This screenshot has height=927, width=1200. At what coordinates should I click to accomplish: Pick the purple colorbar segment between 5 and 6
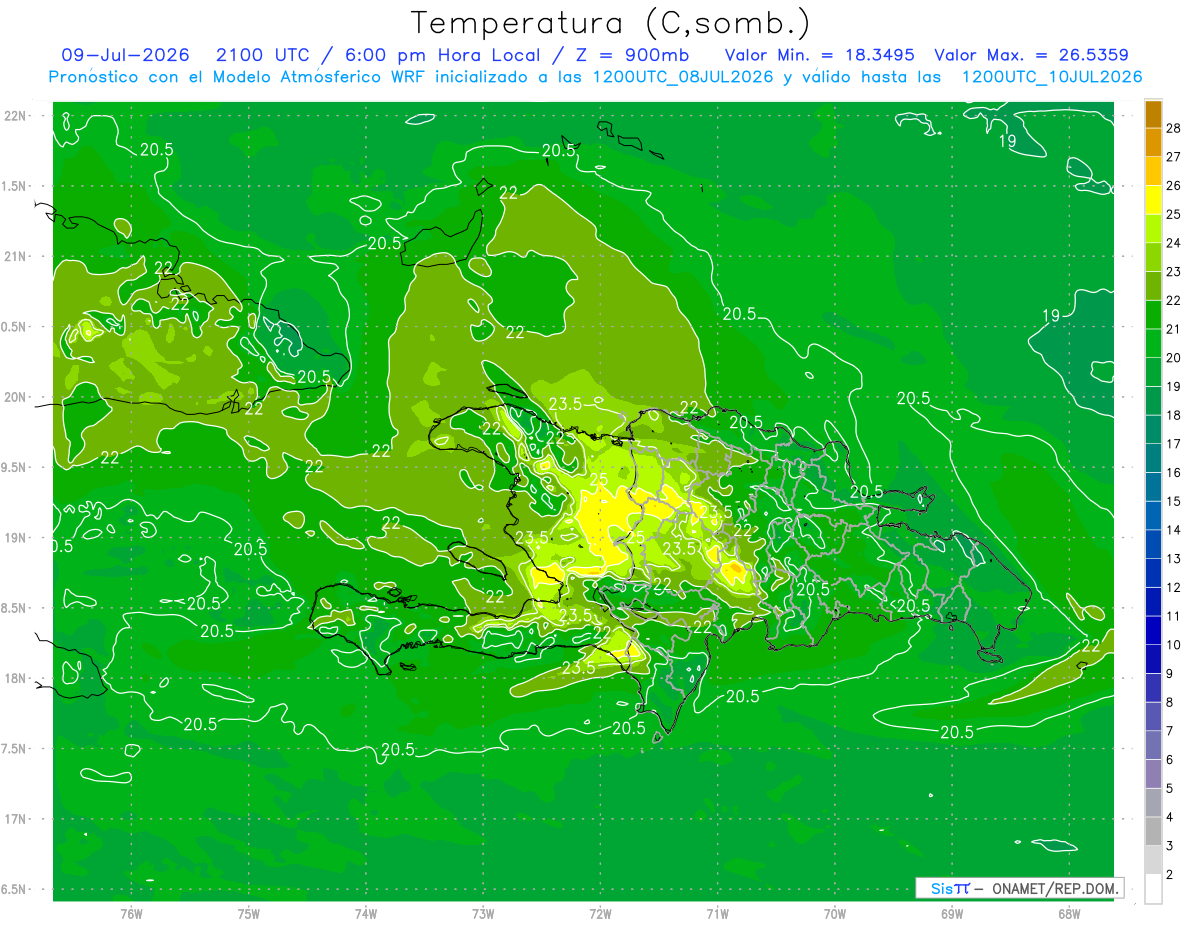1153,774
